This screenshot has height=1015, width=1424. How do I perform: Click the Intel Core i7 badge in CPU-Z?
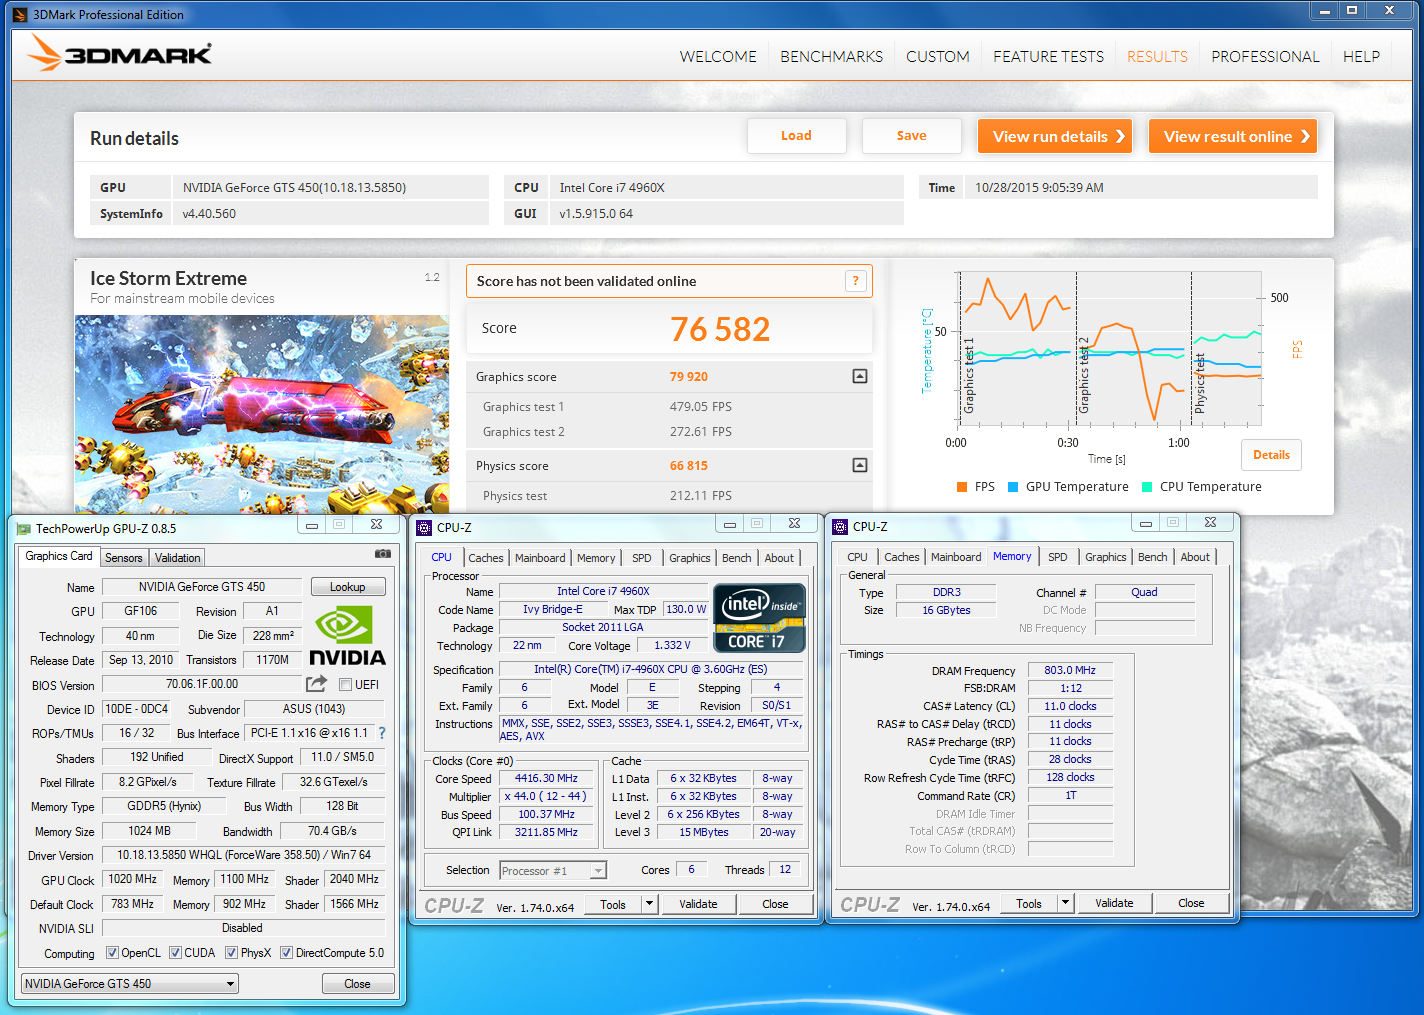point(759,617)
